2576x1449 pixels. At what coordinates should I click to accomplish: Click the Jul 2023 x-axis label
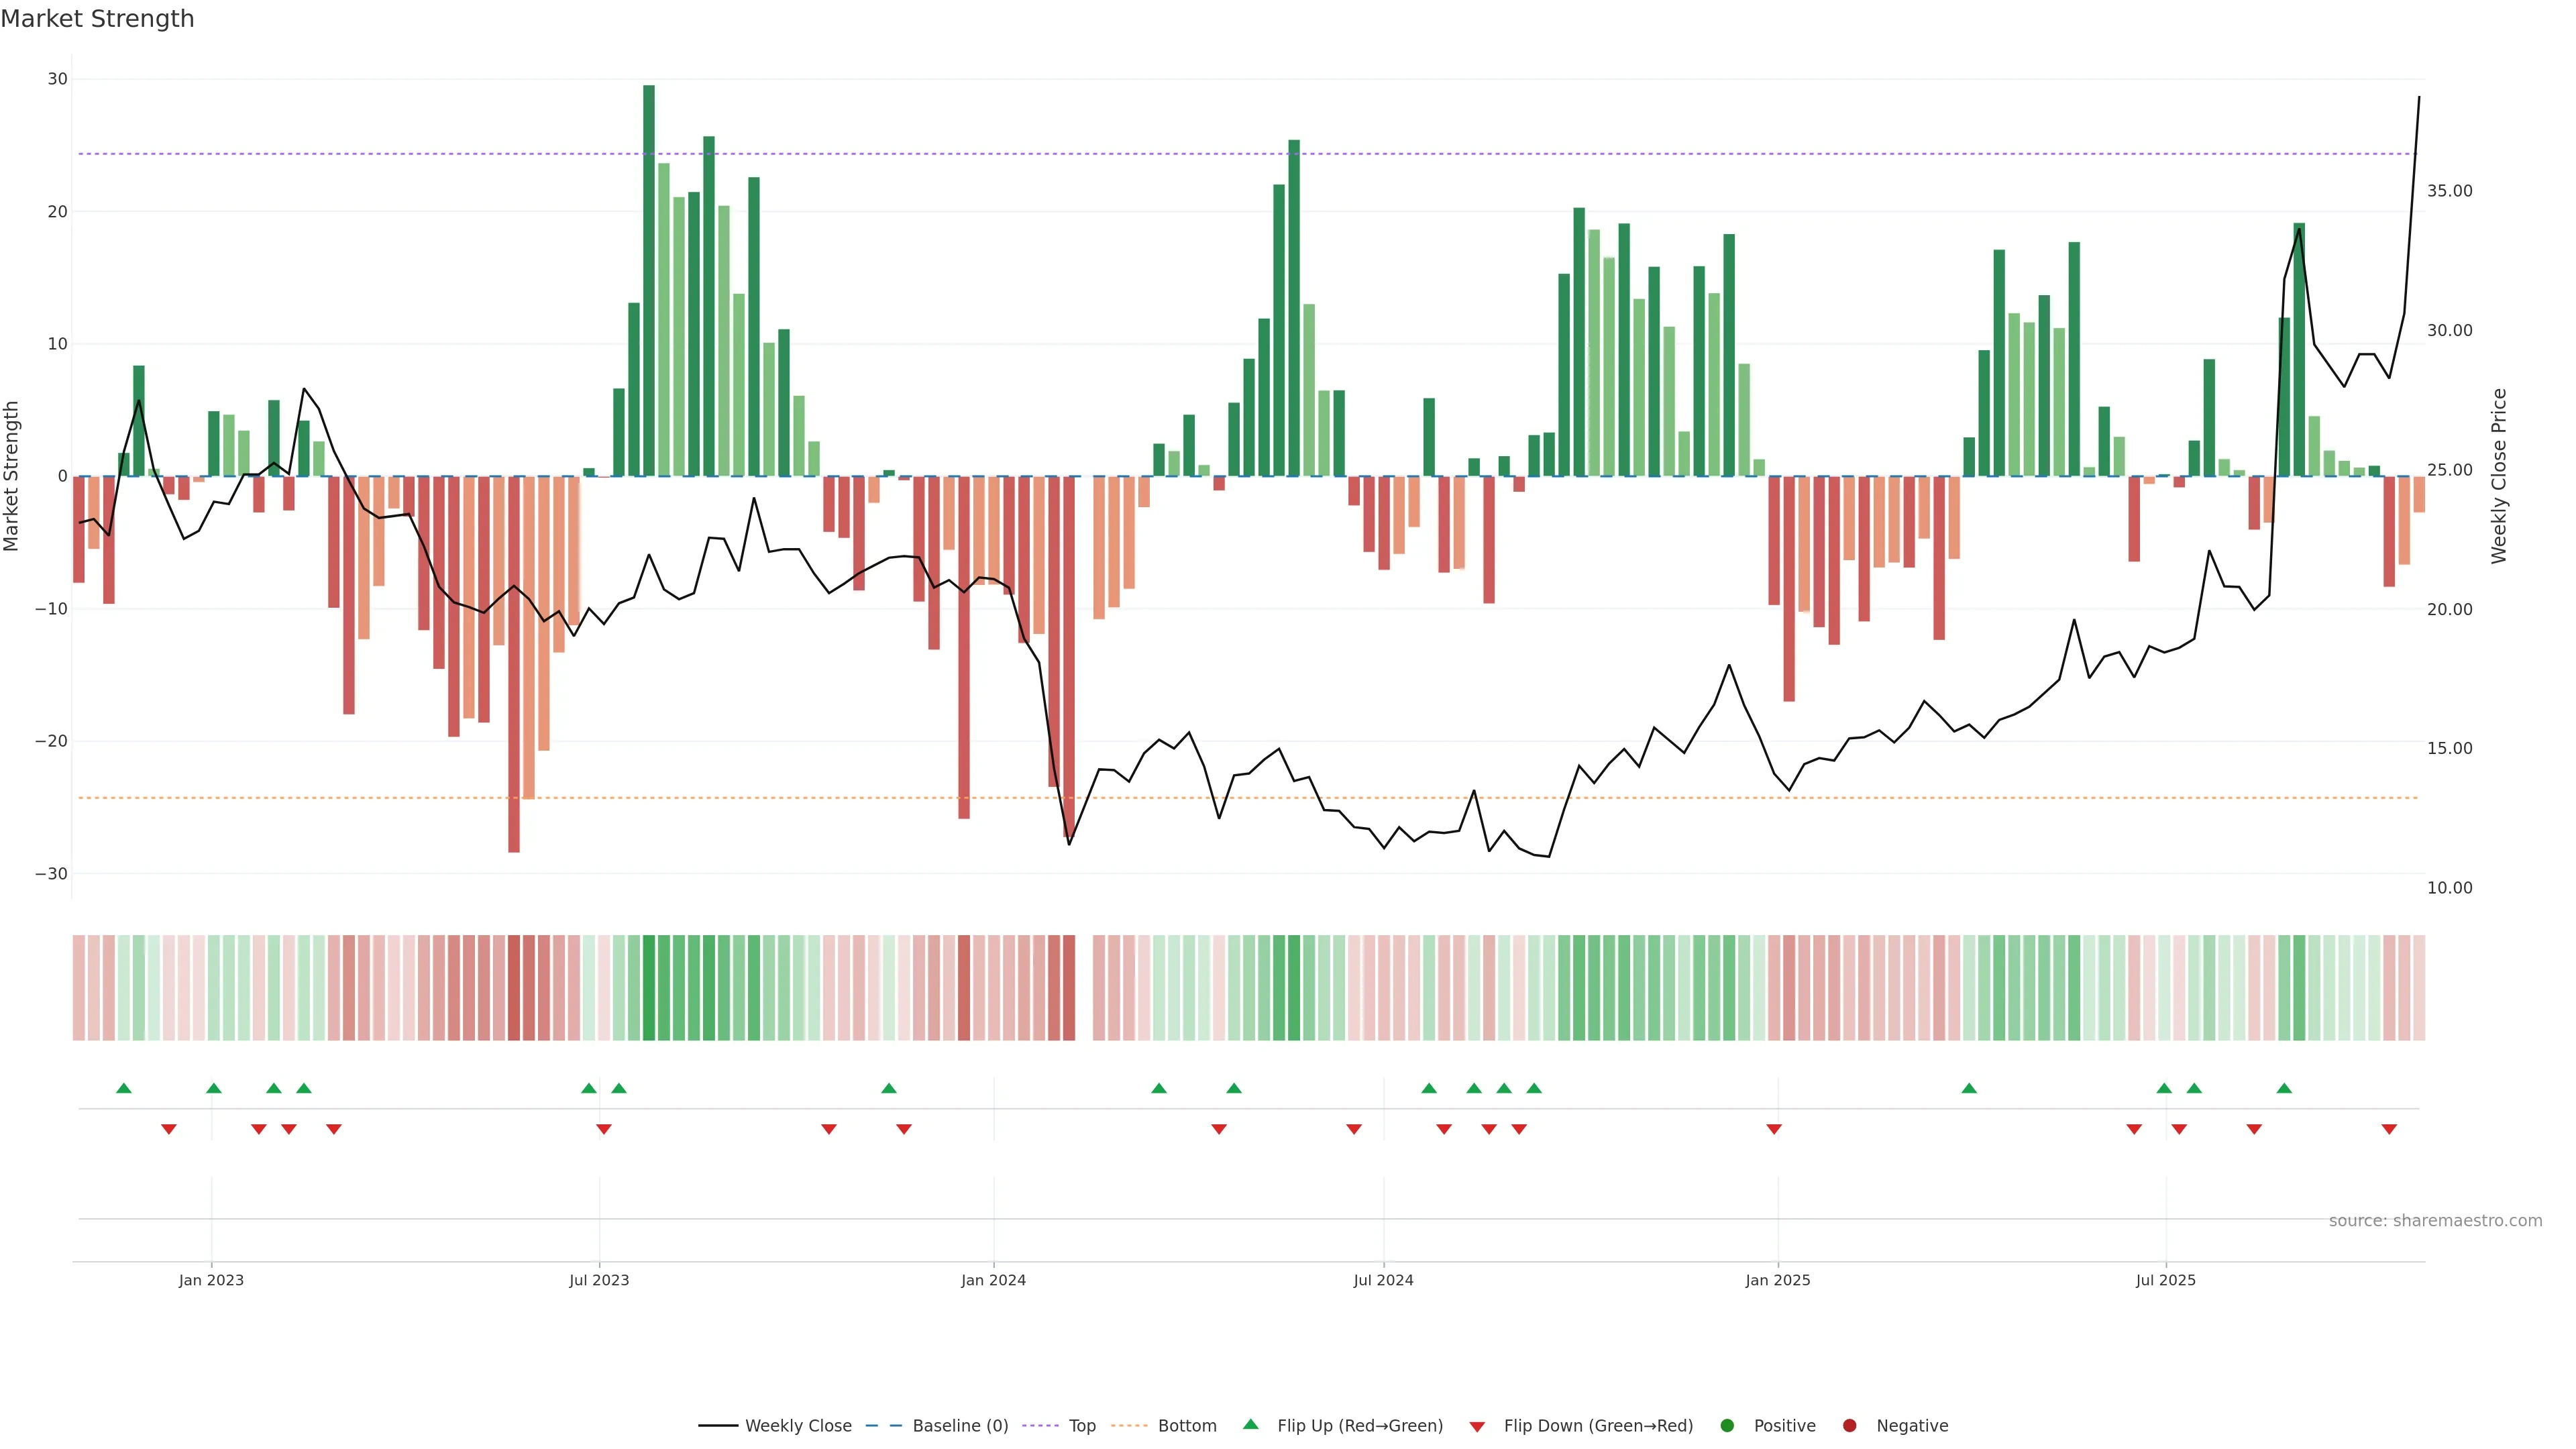click(x=599, y=1280)
